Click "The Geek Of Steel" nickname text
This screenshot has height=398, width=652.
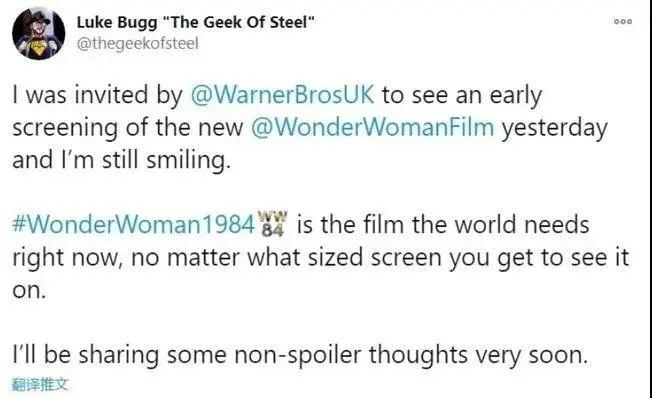click(x=238, y=22)
